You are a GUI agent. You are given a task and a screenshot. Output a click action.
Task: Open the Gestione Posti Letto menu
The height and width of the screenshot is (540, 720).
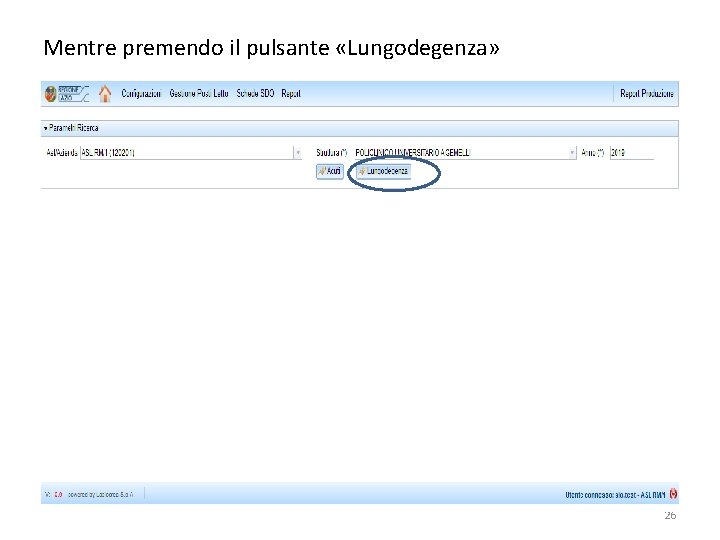point(199,94)
